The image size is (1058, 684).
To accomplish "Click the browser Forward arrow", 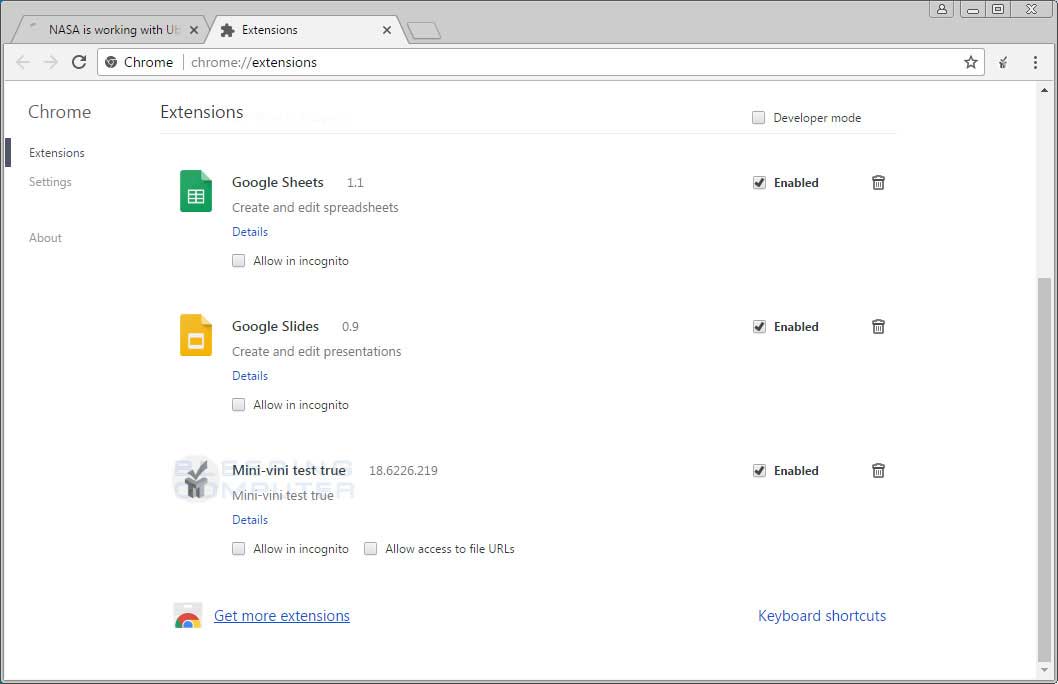I will (x=51, y=63).
